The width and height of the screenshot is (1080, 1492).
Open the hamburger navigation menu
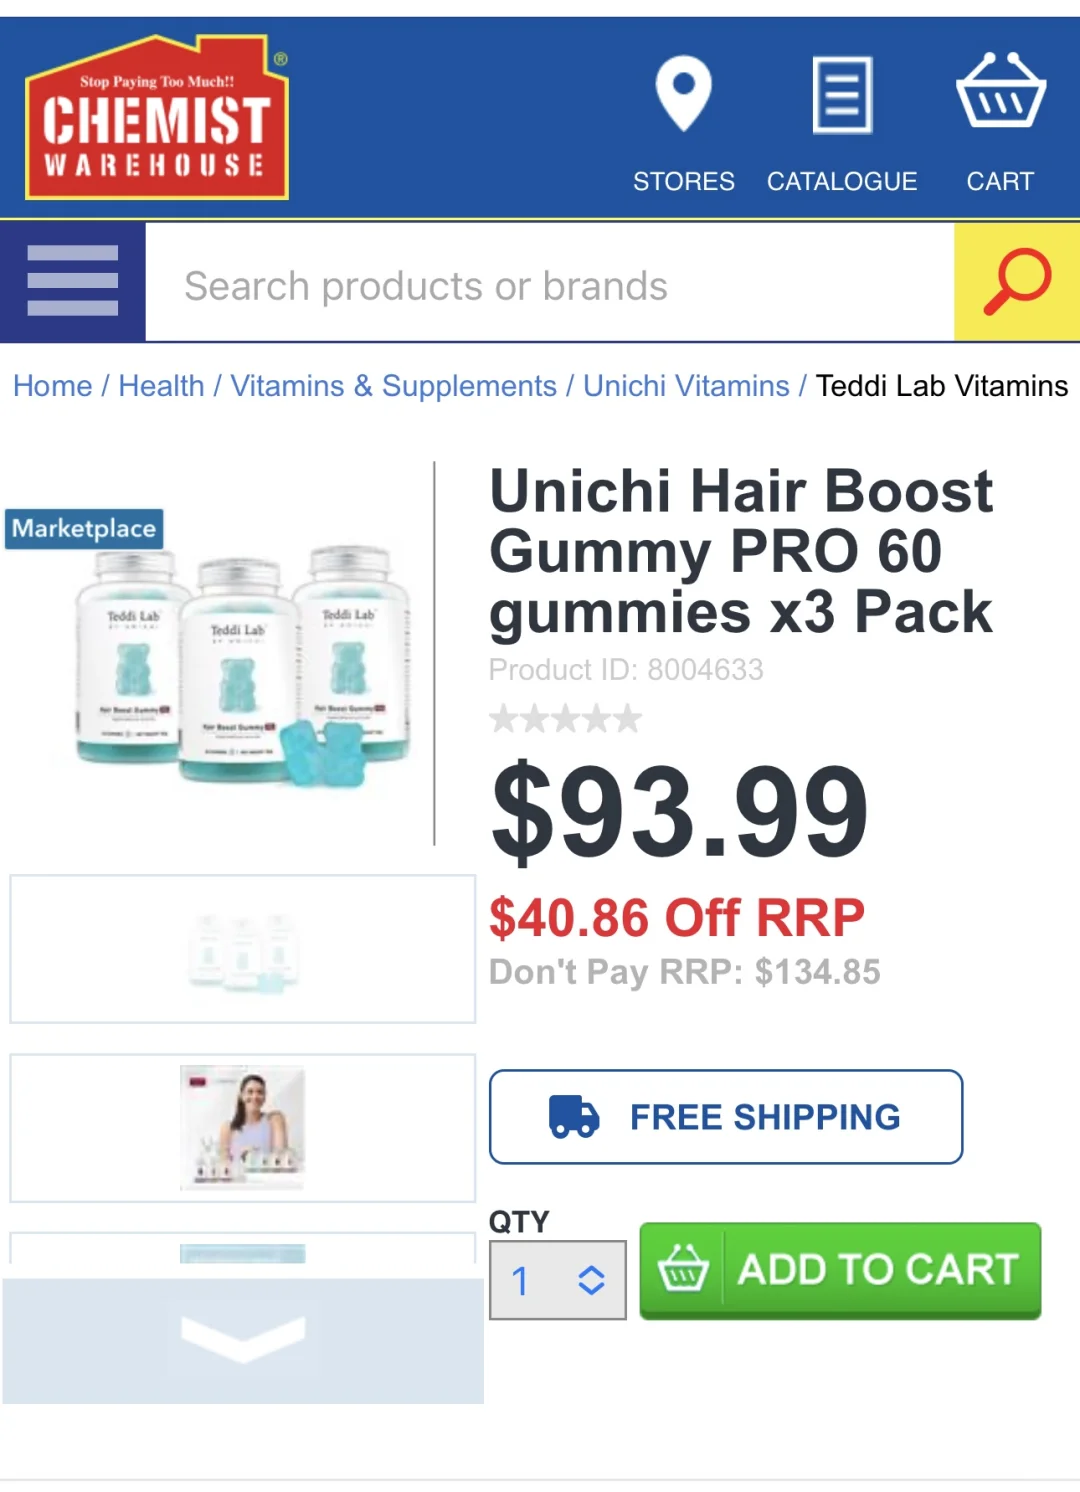tap(73, 281)
